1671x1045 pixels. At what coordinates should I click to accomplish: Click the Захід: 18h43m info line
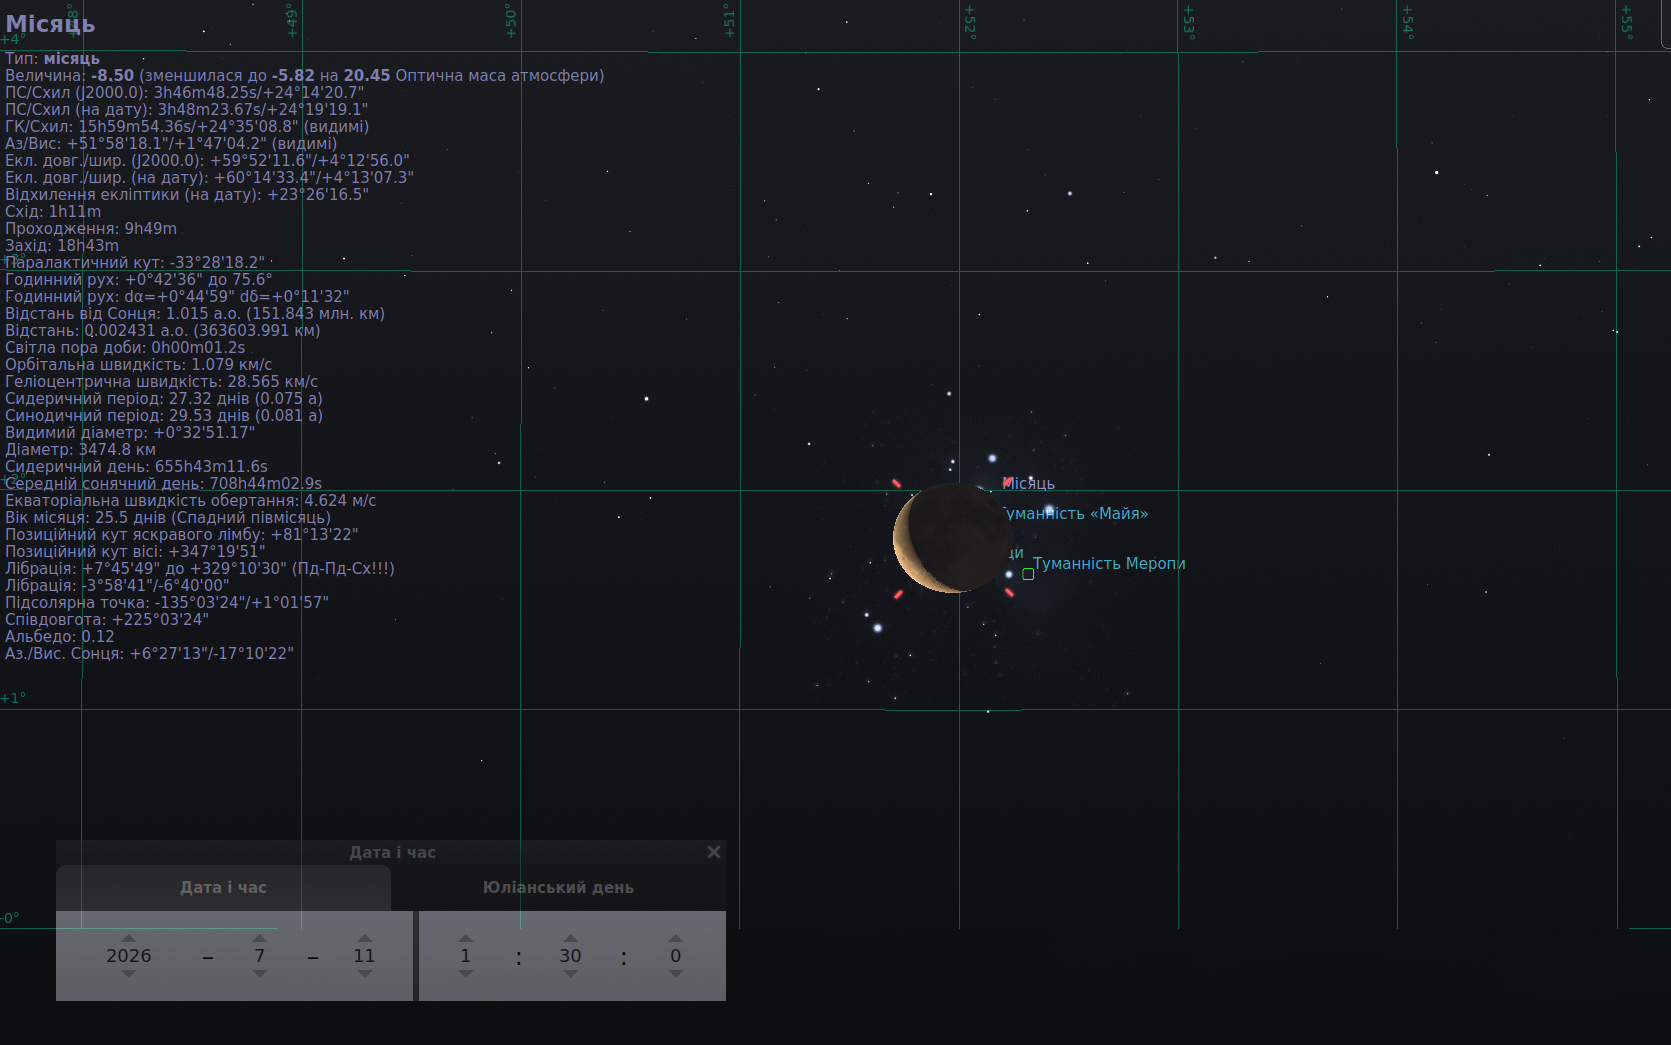[x=62, y=245]
